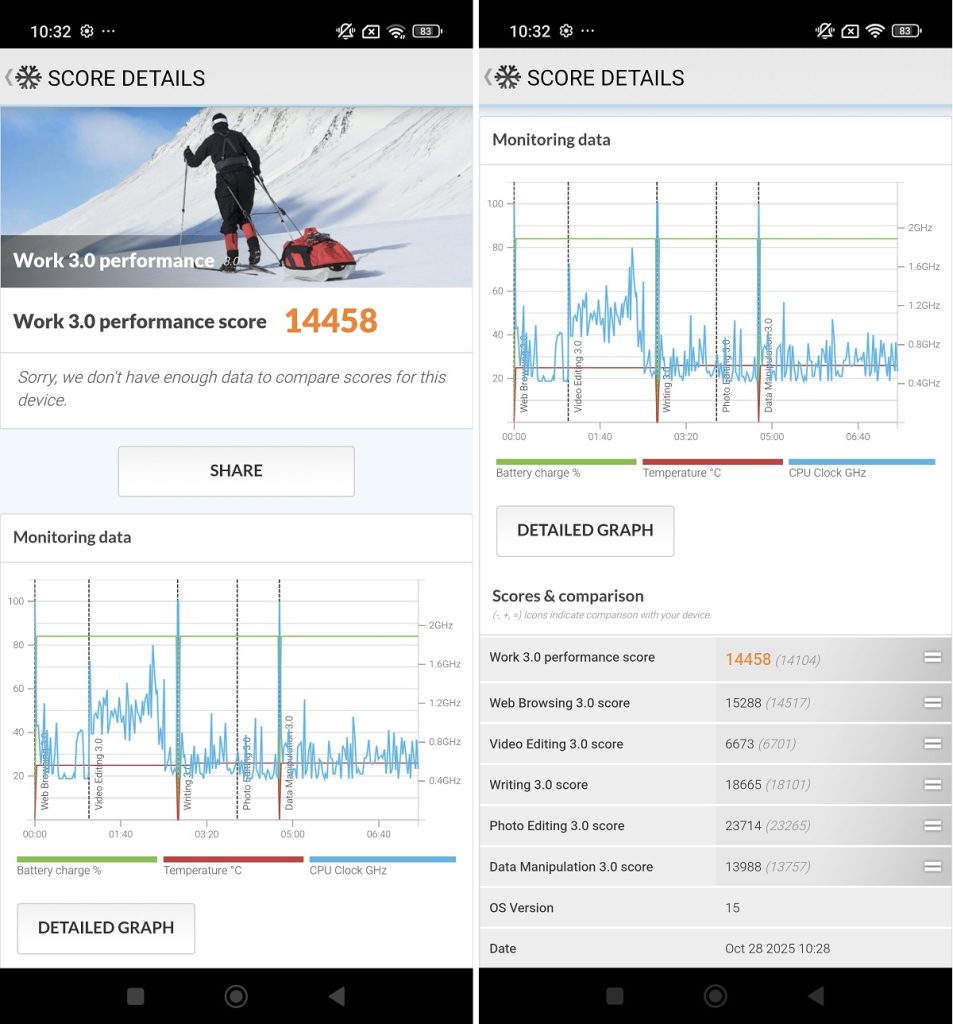The width and height of the screenshot is (953, 1024).
Task: Tap the orange 14458 score on left screen
Action: (330, 321)
